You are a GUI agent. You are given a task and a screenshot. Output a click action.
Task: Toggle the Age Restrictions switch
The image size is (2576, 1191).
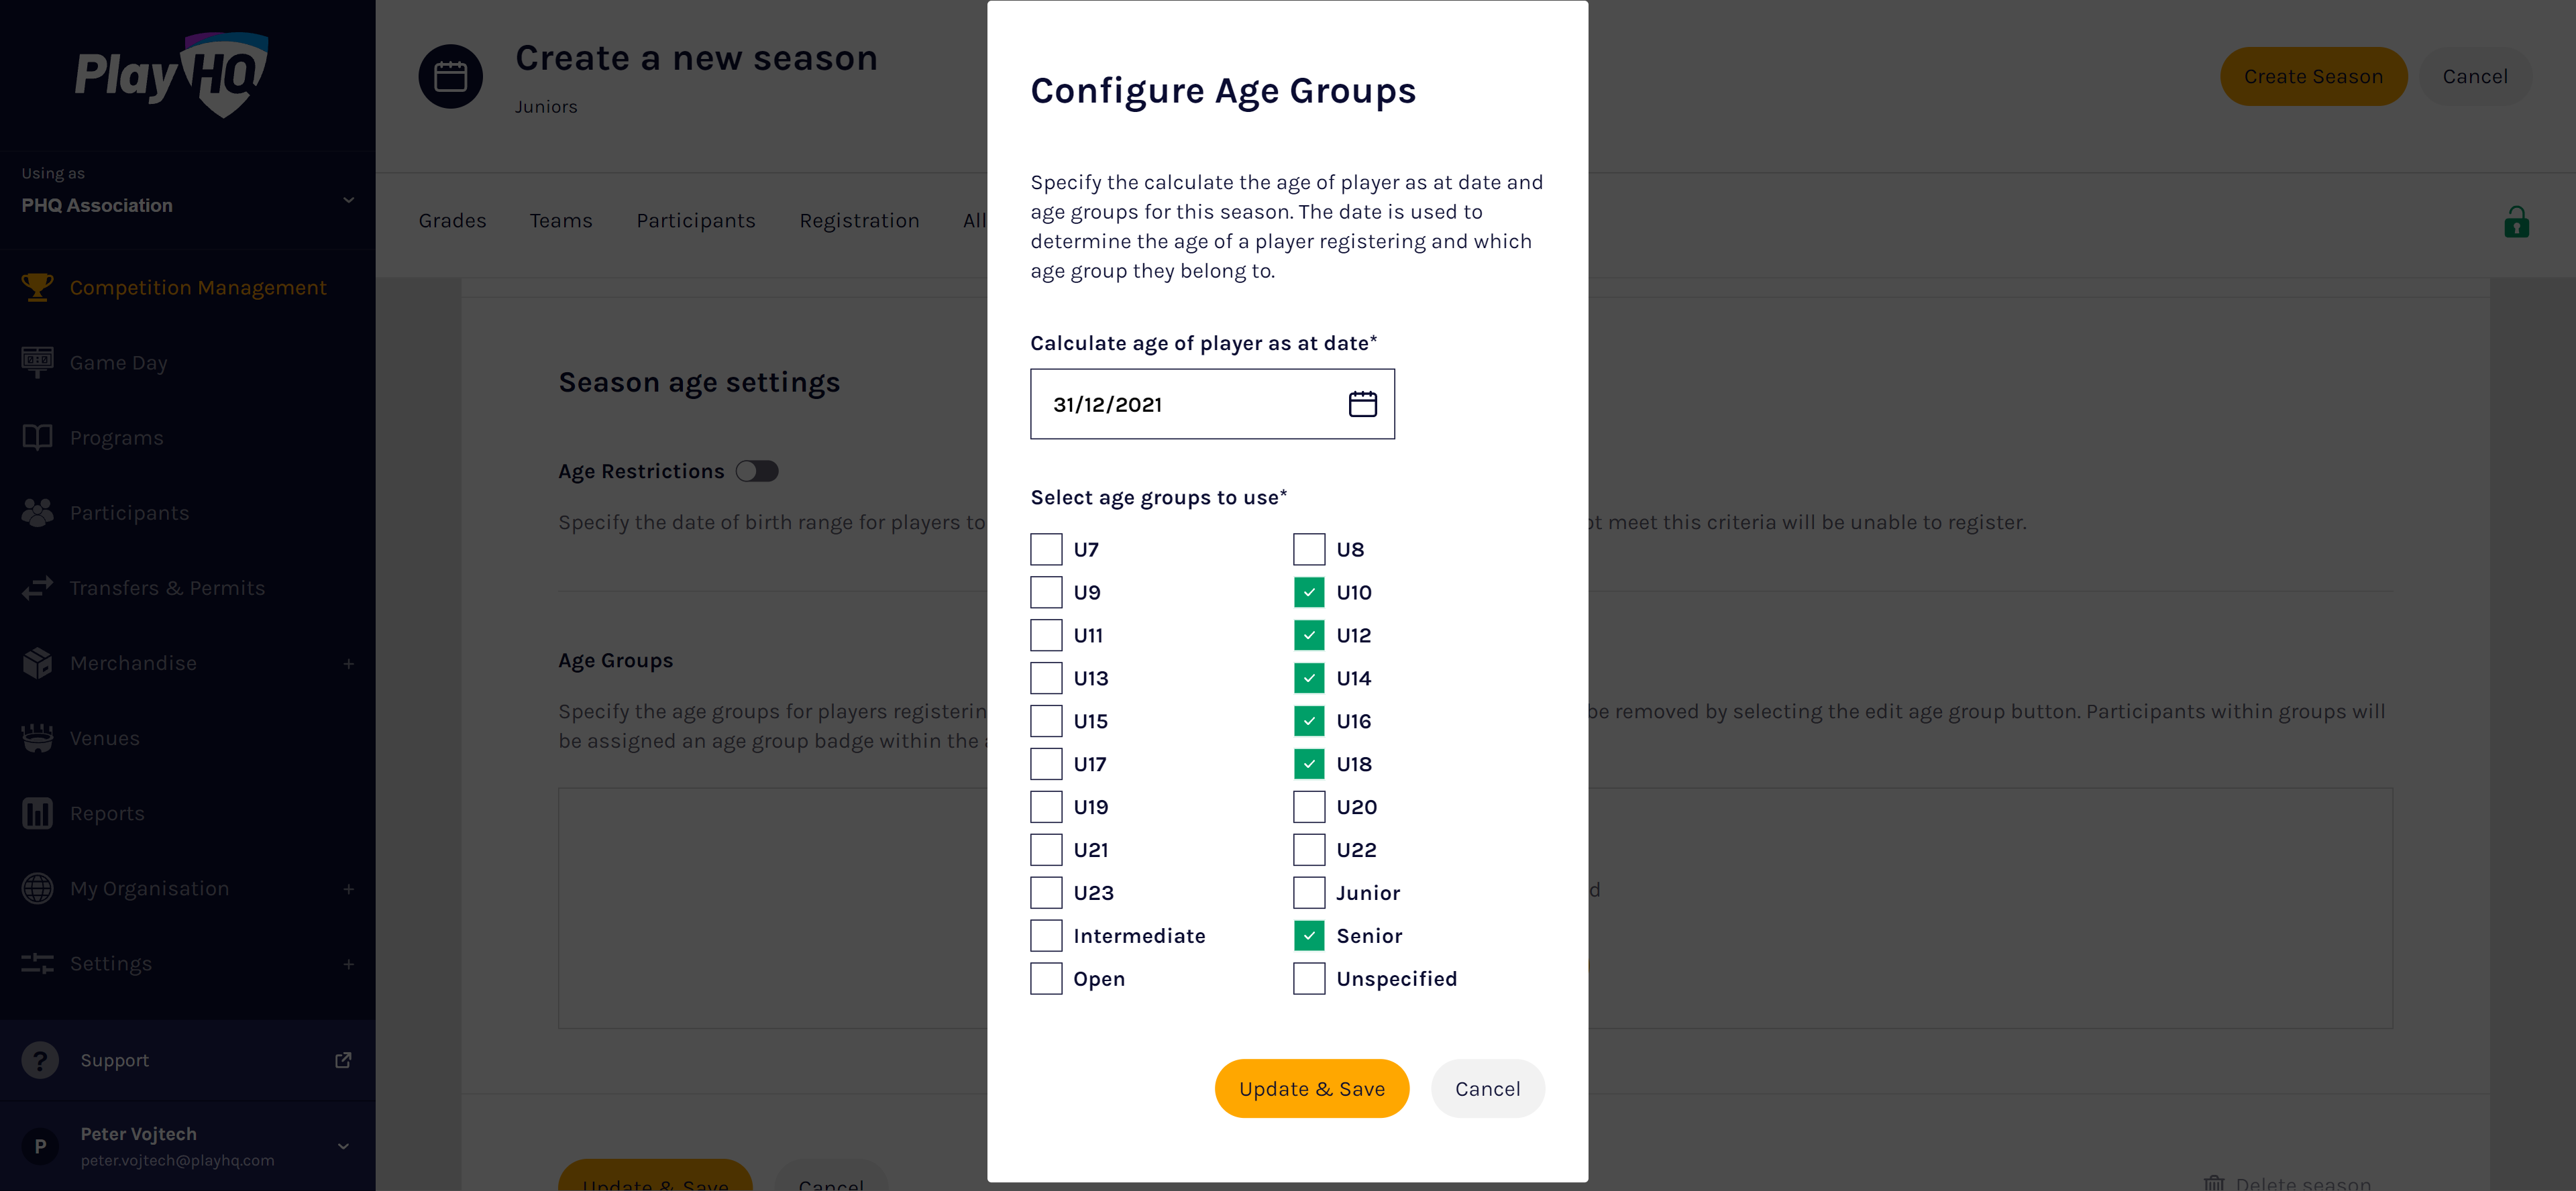pos(757,471)
